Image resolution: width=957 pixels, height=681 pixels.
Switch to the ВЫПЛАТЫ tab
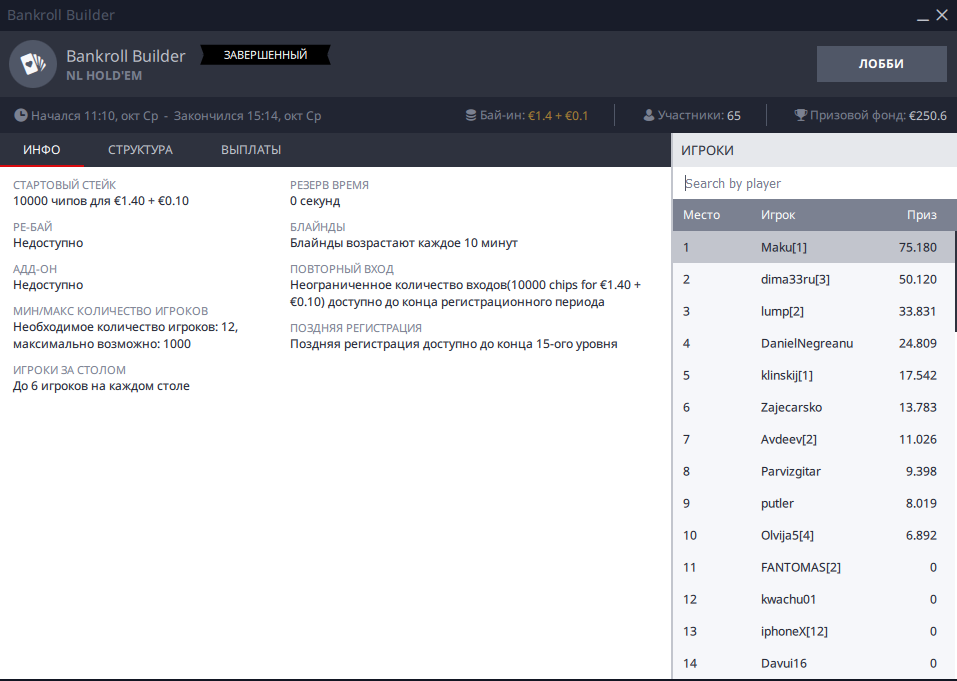pos(251,150)
